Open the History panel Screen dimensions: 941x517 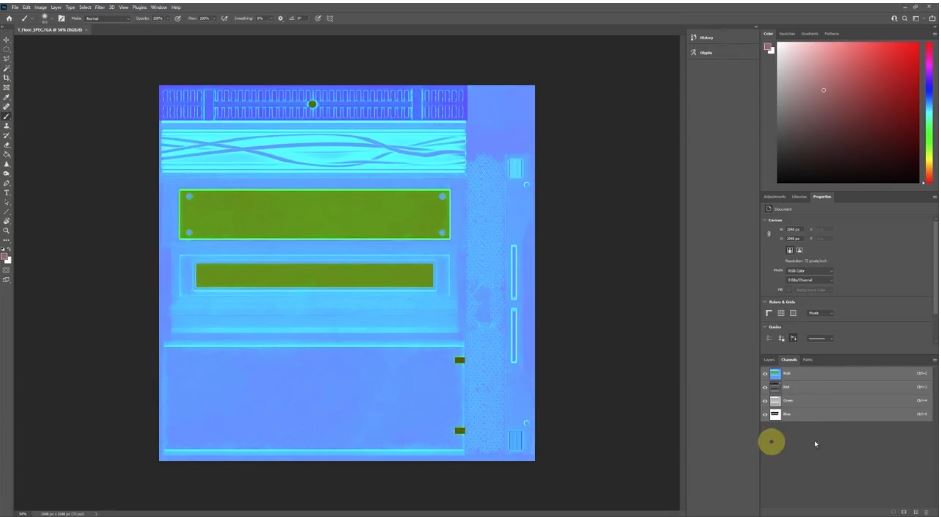706,38
